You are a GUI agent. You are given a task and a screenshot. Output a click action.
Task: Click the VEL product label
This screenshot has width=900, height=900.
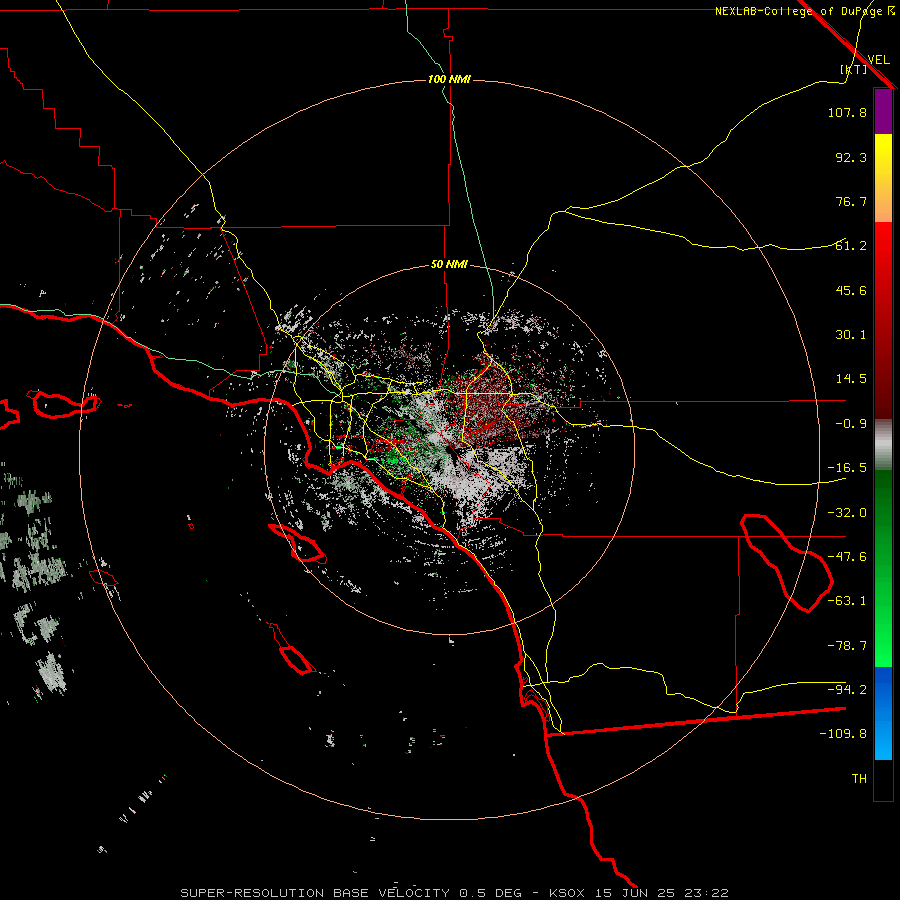(x=878, y=59)
